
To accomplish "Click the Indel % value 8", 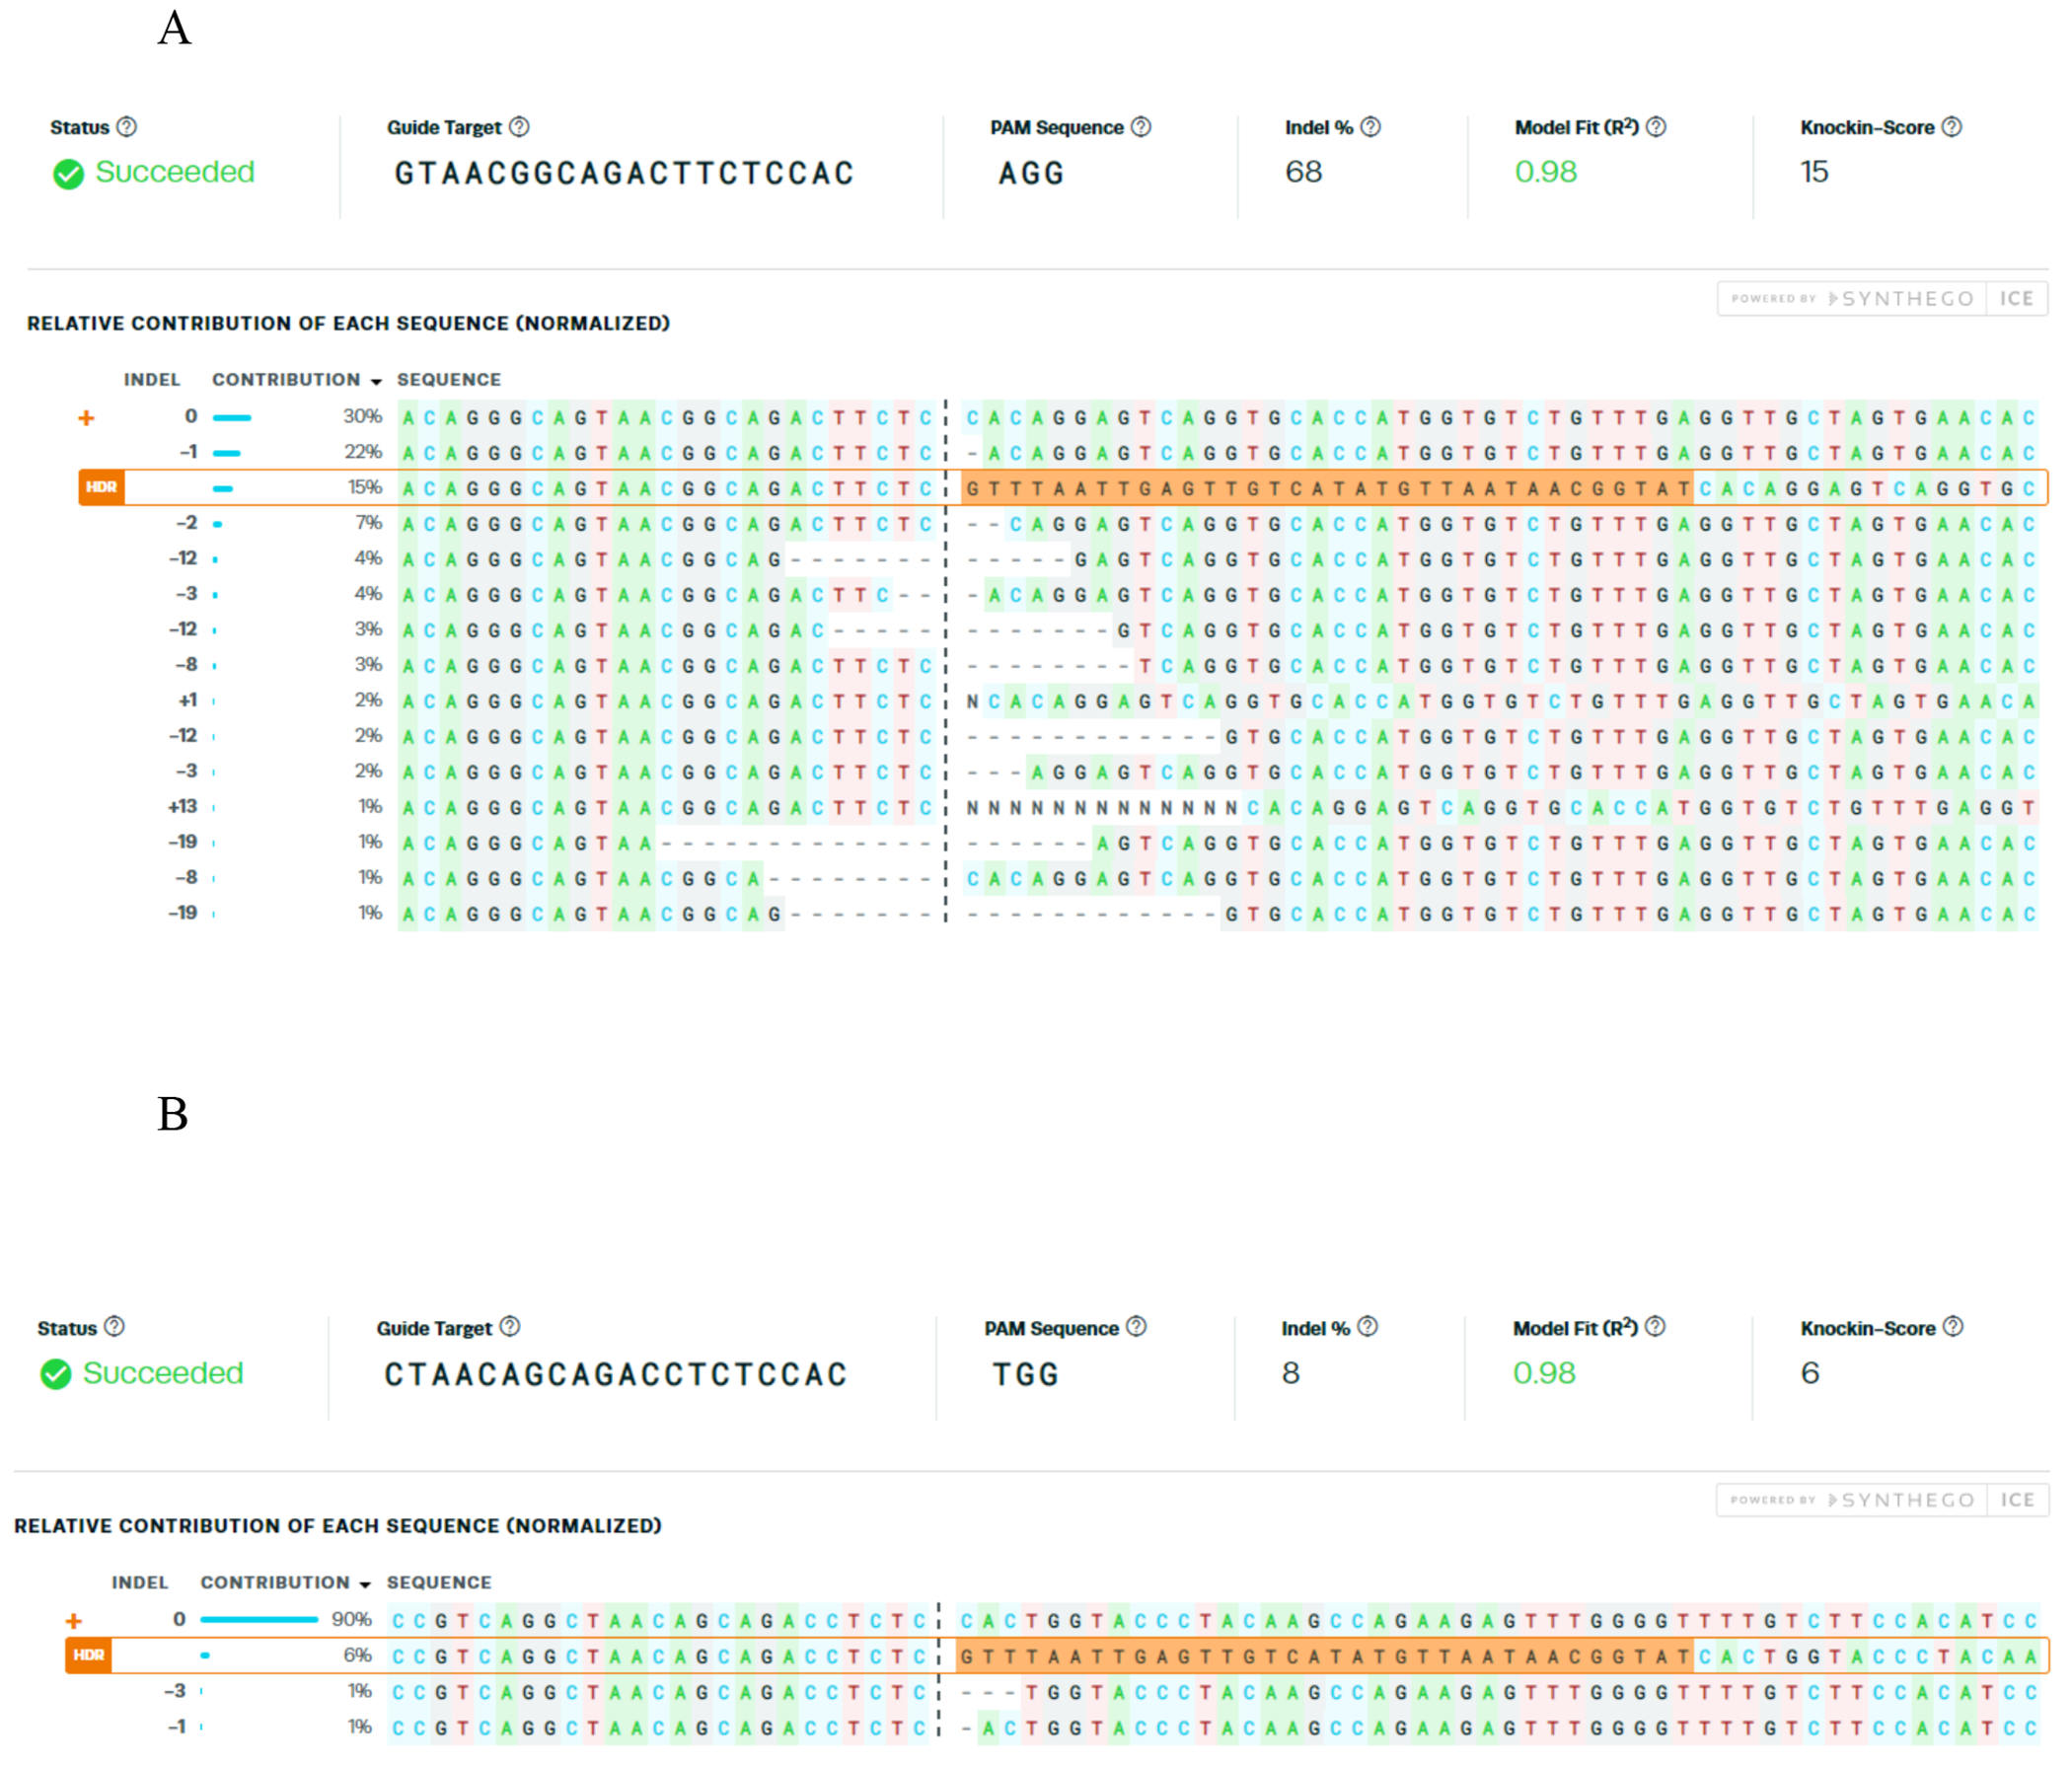I will pyautogui.click(x=1291, y=1373).
